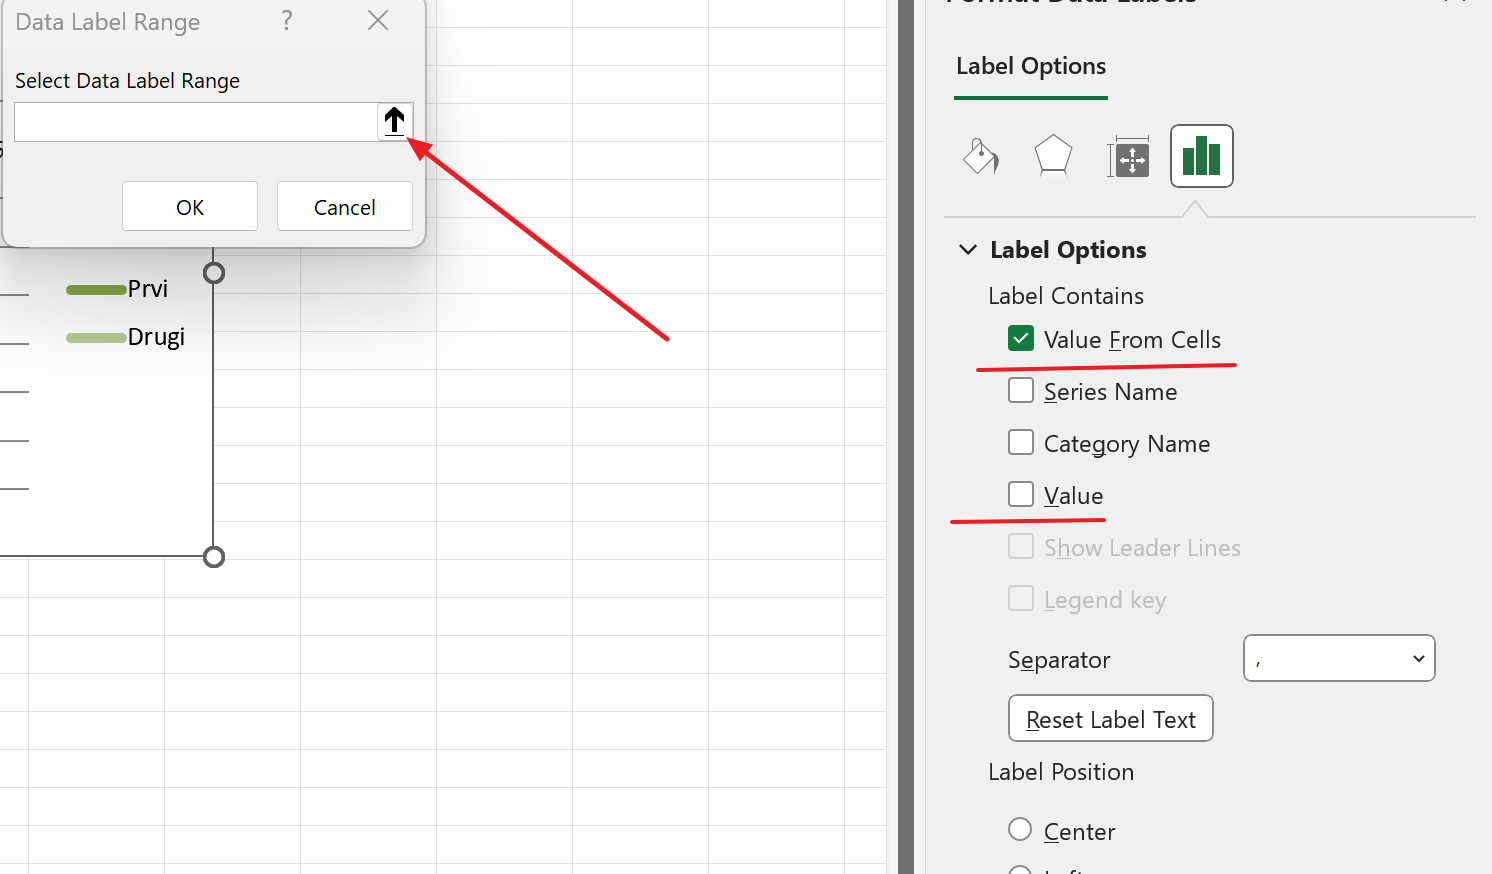This screenshot has width=1492, height=874.
Task: Open the Size & Properties icon
Action: (x=1128, y=157)
